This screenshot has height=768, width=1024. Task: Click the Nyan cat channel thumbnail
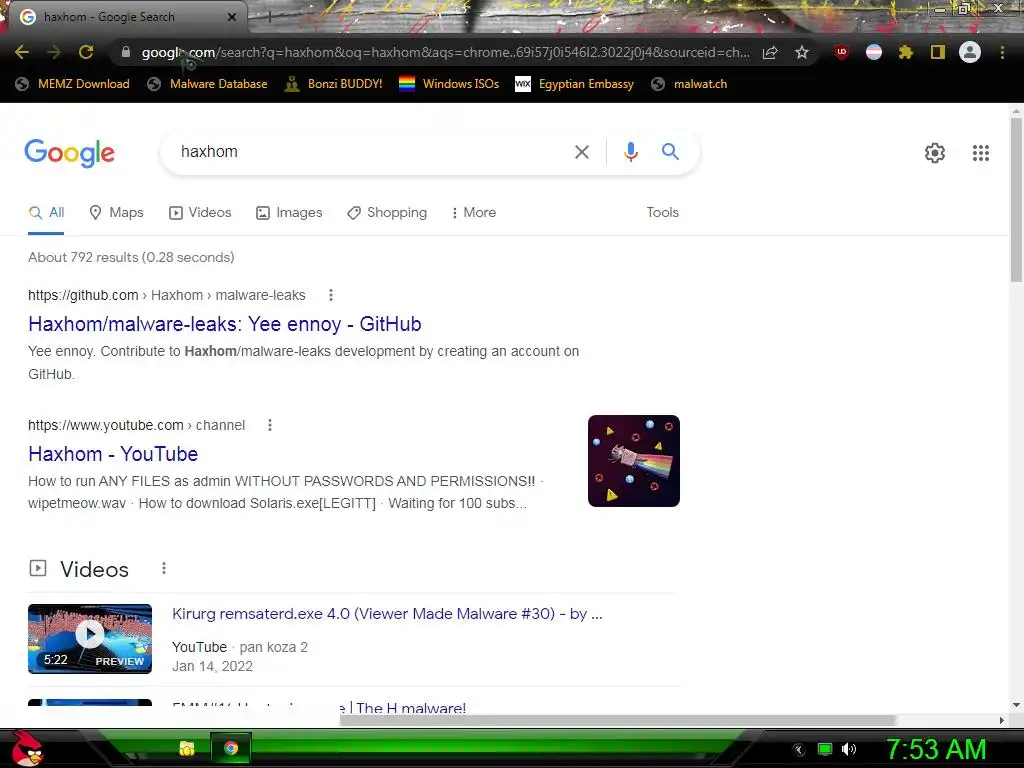633,461
